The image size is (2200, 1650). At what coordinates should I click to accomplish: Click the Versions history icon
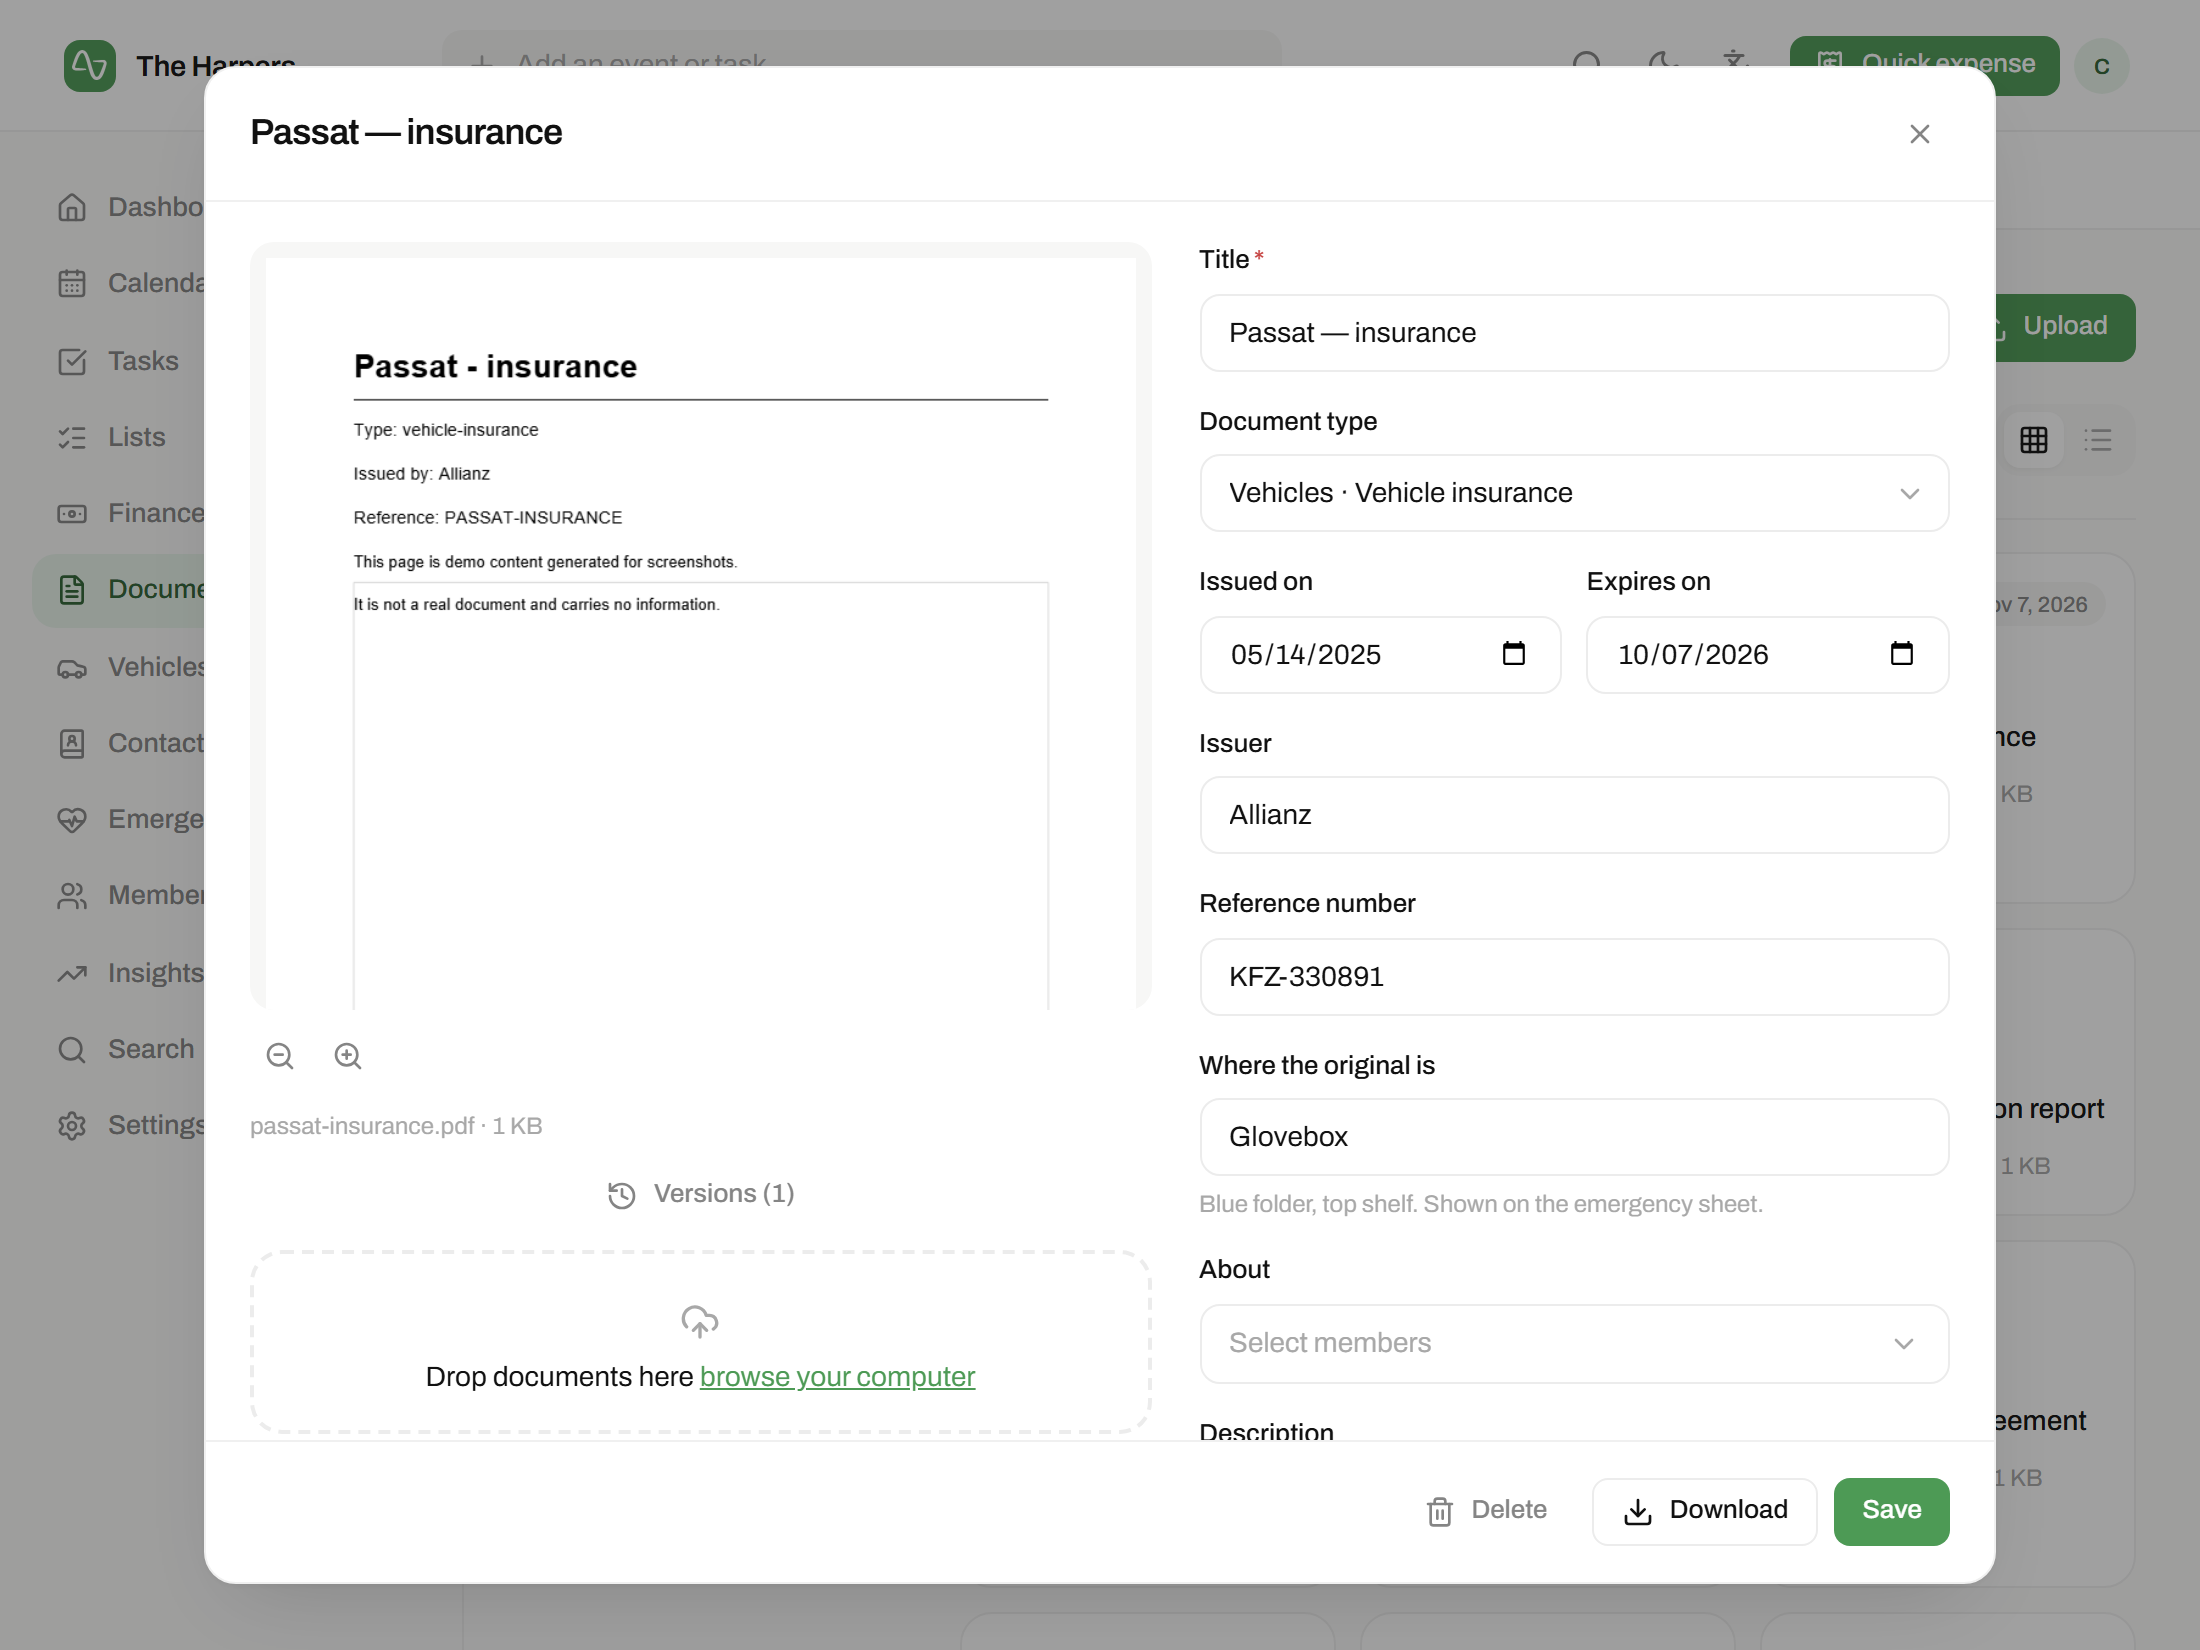click(622, 1195)
